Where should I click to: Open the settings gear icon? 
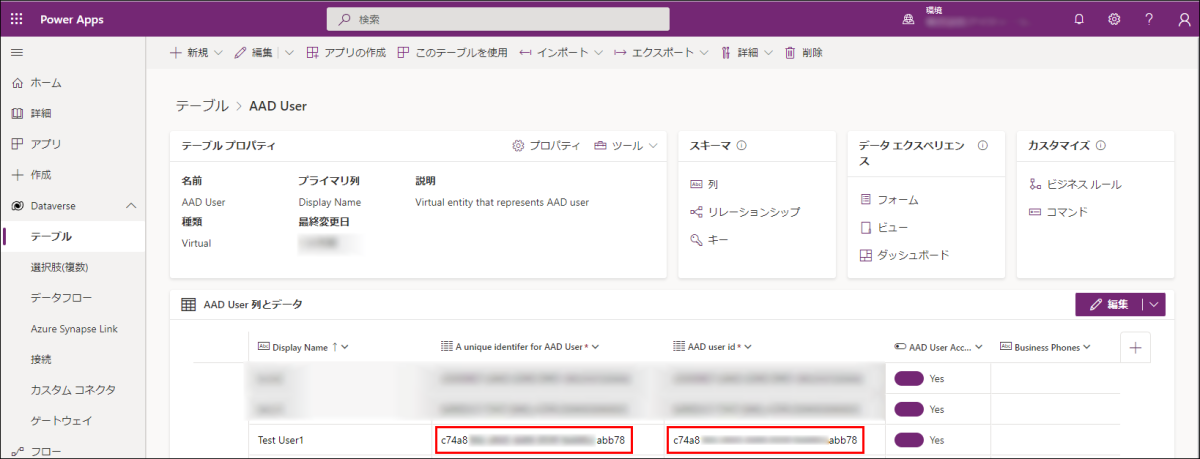(1114, 19)
